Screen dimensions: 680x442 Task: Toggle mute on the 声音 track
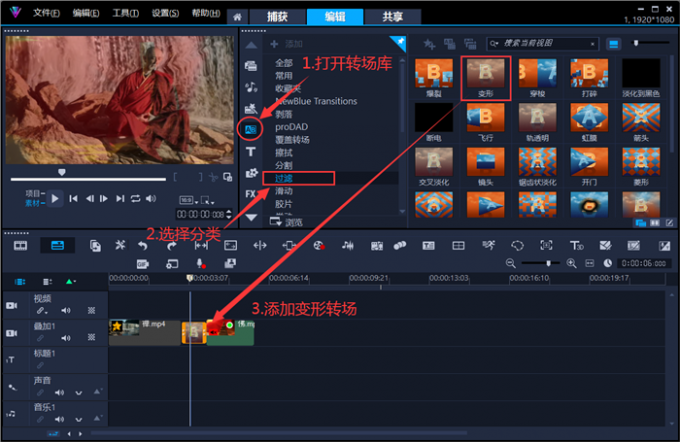click(x=58, y=392)
